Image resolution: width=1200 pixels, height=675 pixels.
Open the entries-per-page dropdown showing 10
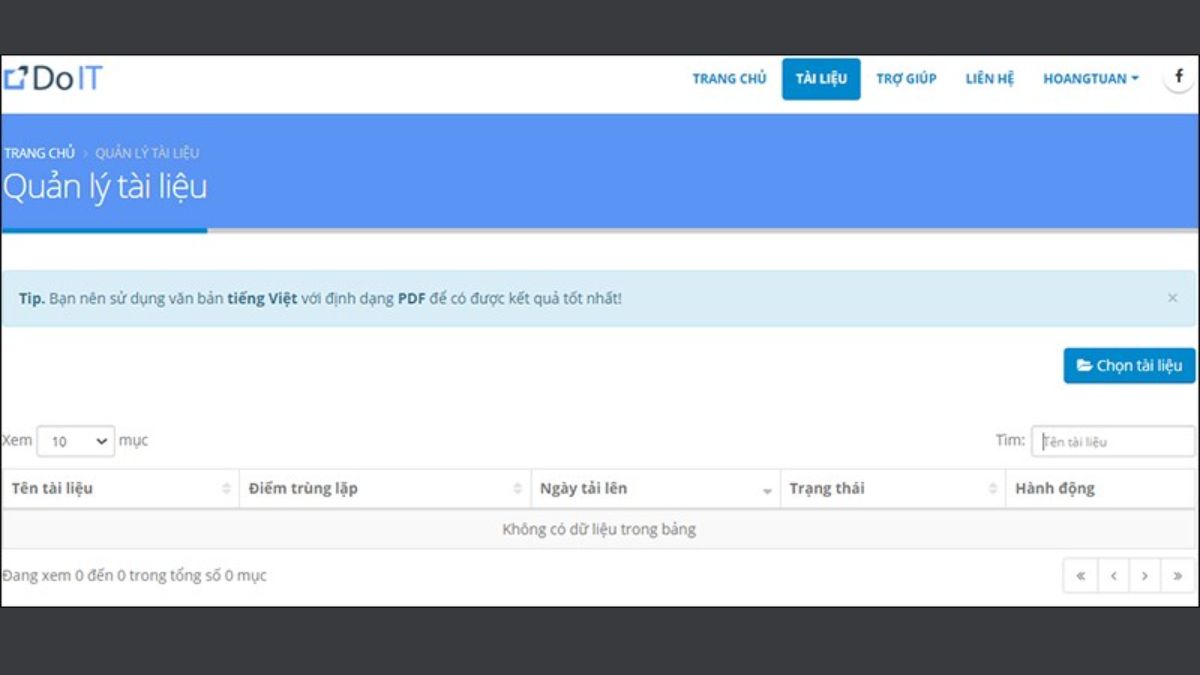pos(75,440)
